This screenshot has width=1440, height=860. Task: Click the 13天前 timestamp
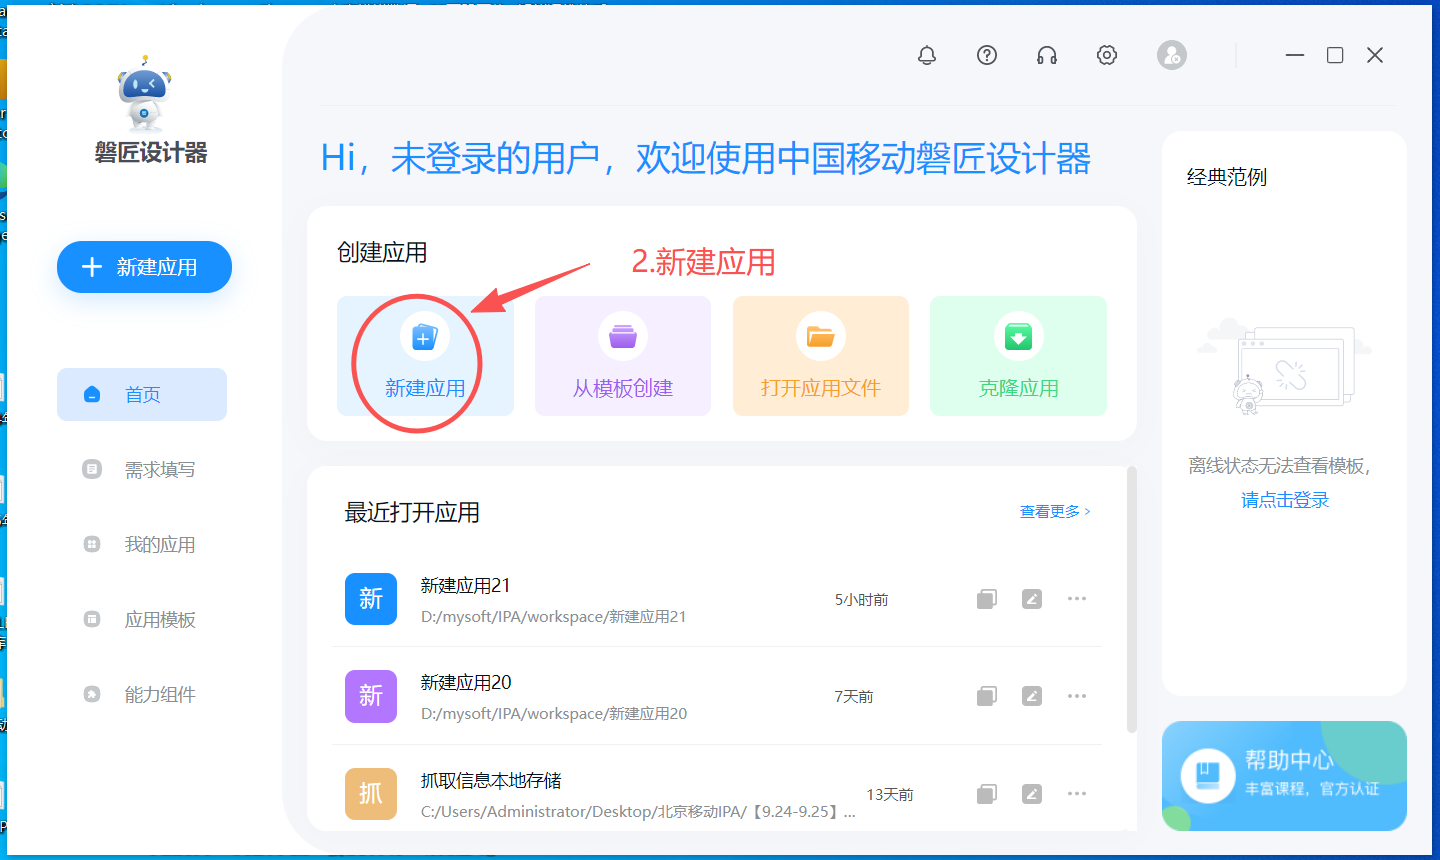pyautogui.click(x=890, y=795)
